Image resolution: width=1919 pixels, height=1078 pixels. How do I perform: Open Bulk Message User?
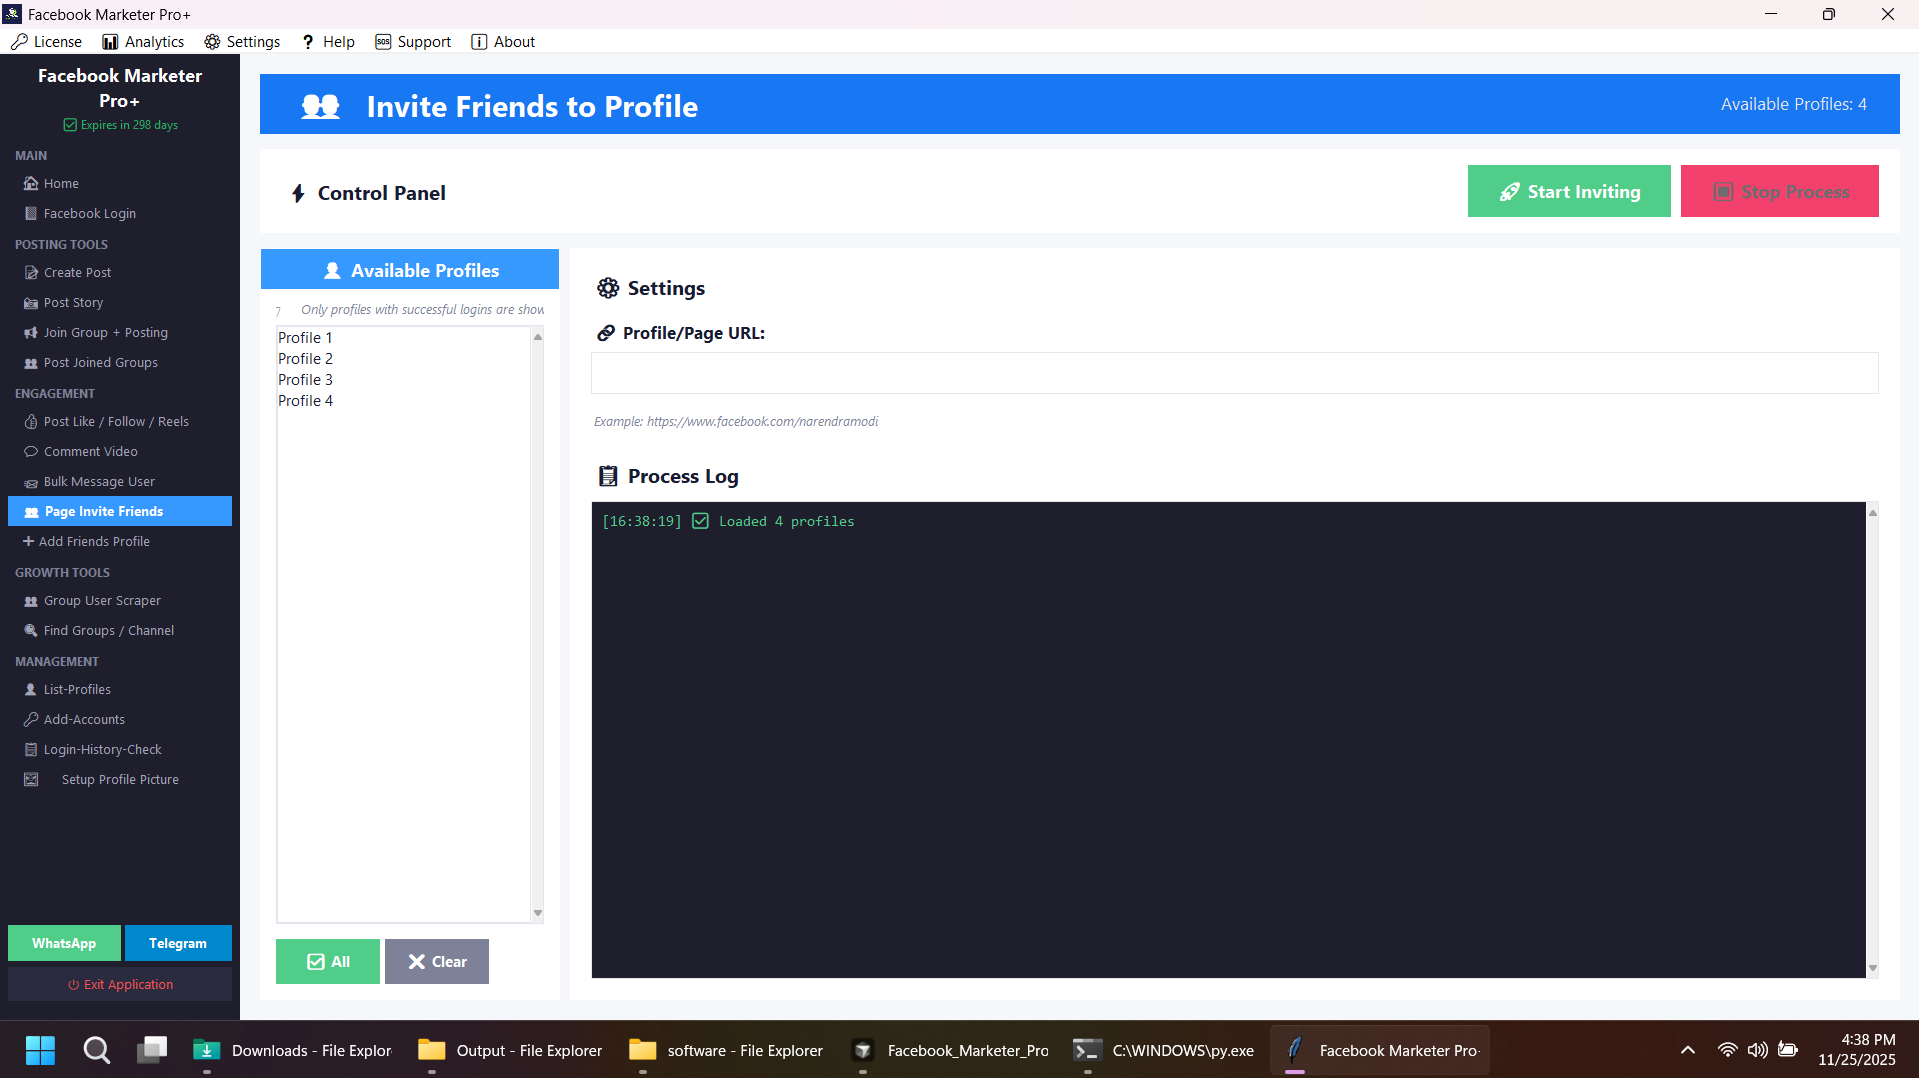tap(98, 481)
